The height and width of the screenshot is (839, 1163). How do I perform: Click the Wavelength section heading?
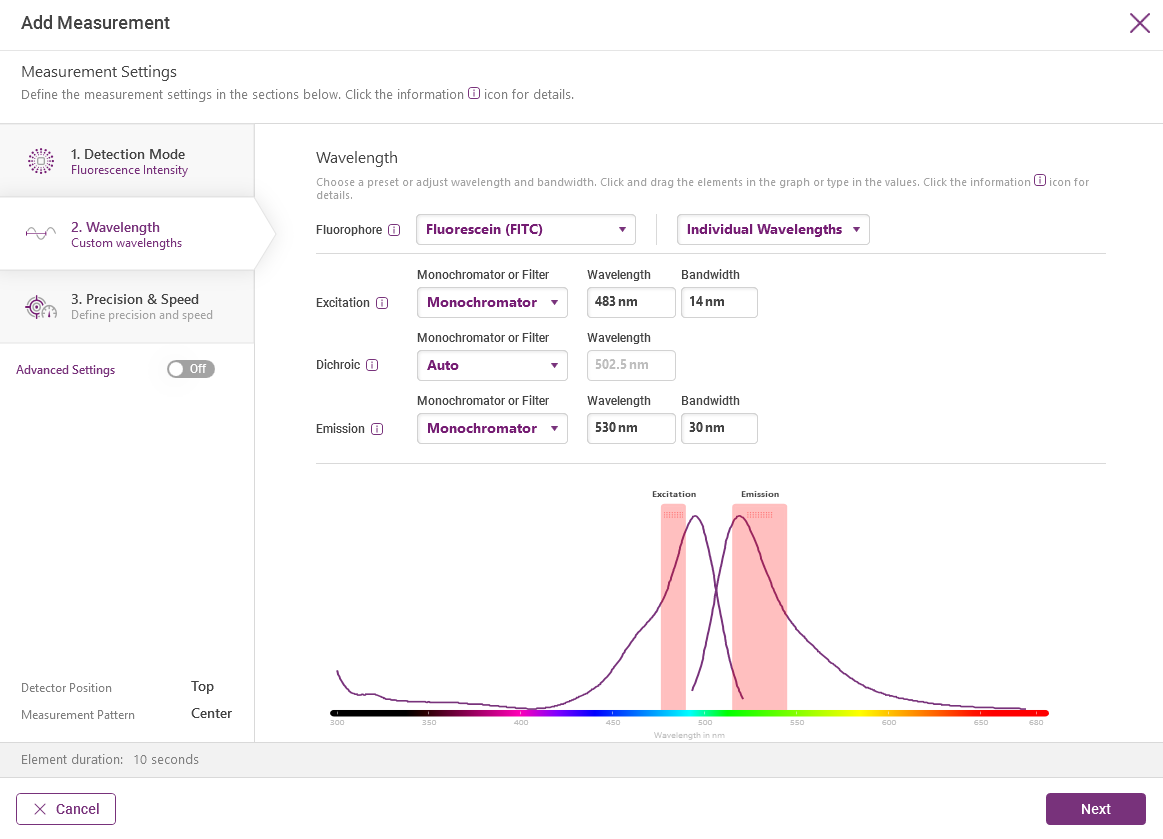(x=357, y=157)
